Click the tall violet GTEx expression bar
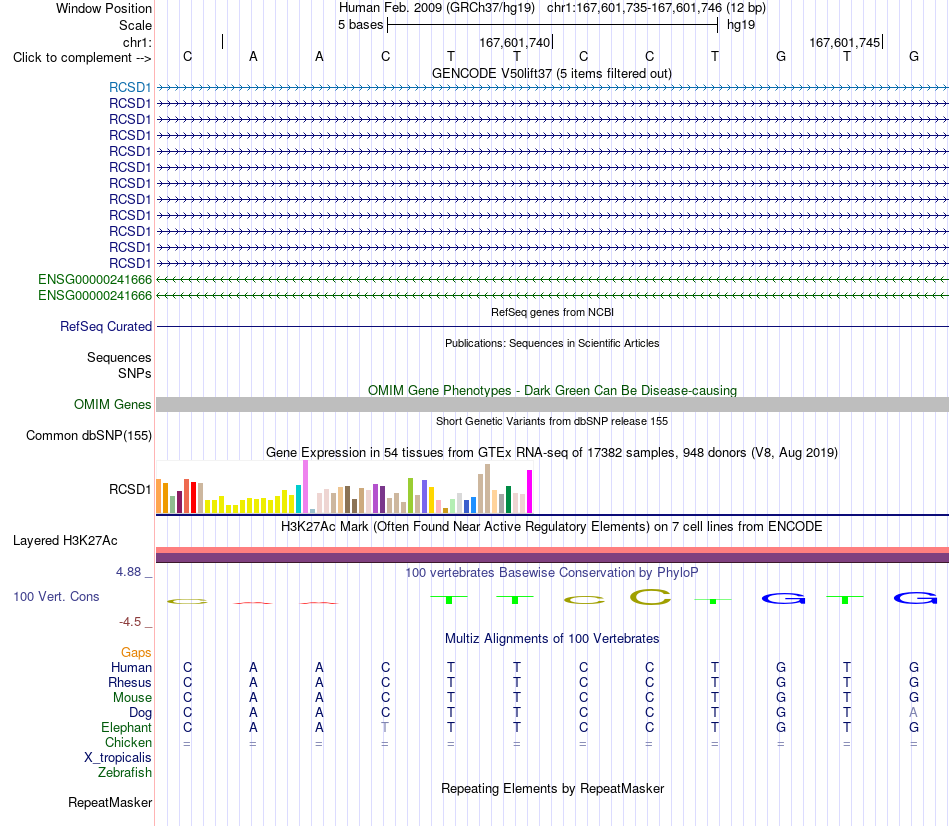Viewport: 950px width, 826px height. point(305,487)
